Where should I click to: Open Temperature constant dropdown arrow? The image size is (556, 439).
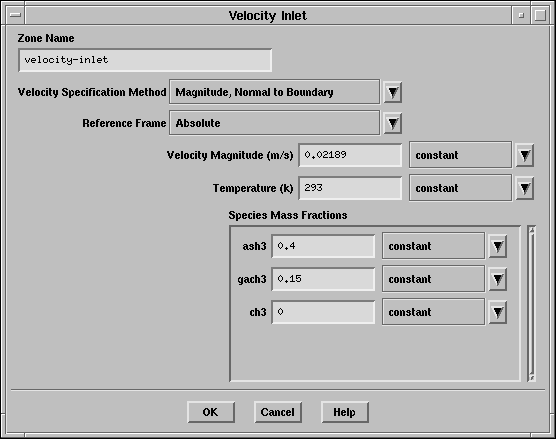pyautogui.click(x=524, y=188)
